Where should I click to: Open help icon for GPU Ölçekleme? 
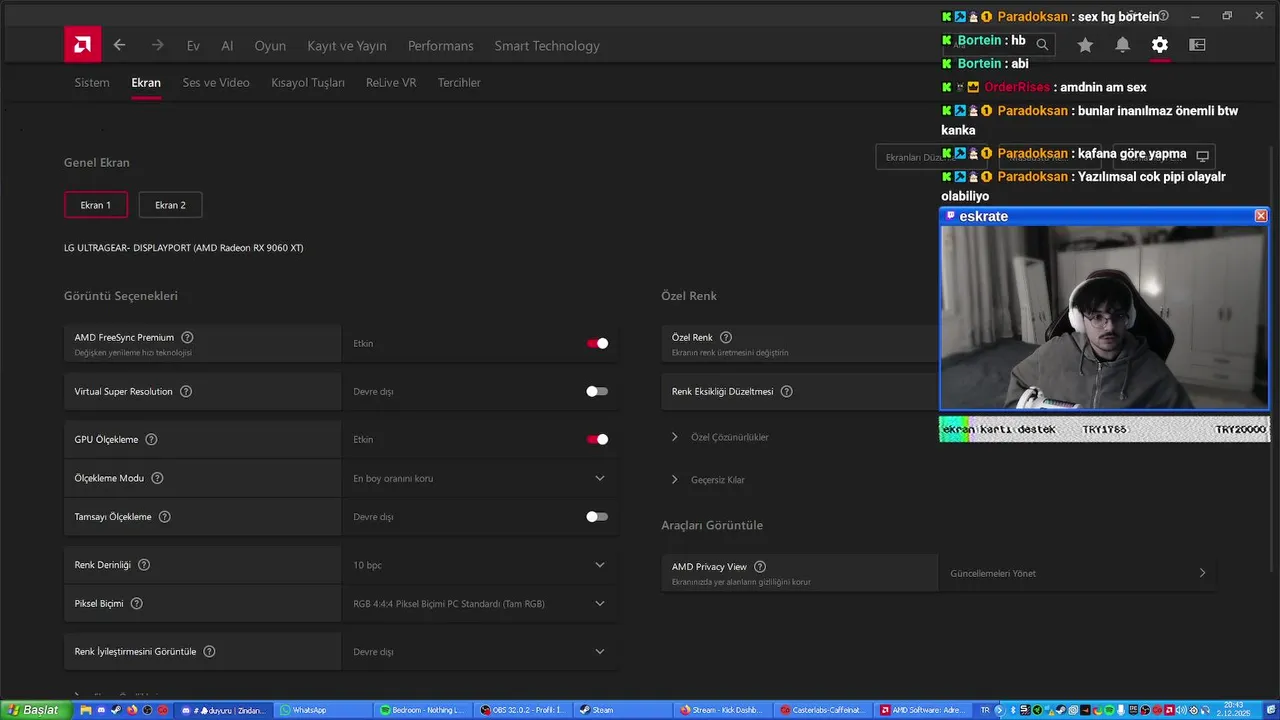tap(151, 439)
